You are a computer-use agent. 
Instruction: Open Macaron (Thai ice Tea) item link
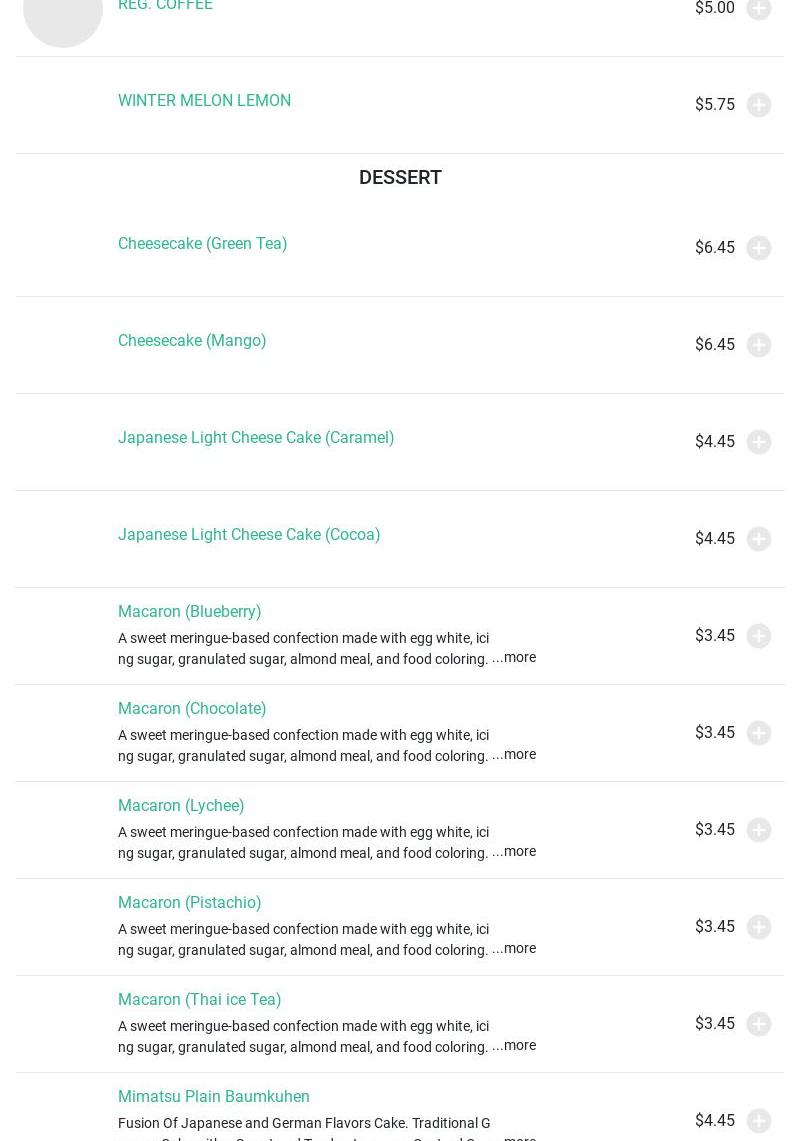point(199,999)
